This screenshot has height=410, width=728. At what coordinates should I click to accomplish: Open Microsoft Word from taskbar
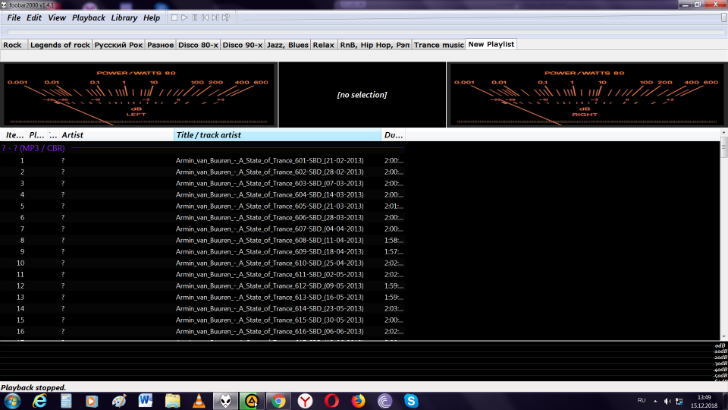(145, 401)
